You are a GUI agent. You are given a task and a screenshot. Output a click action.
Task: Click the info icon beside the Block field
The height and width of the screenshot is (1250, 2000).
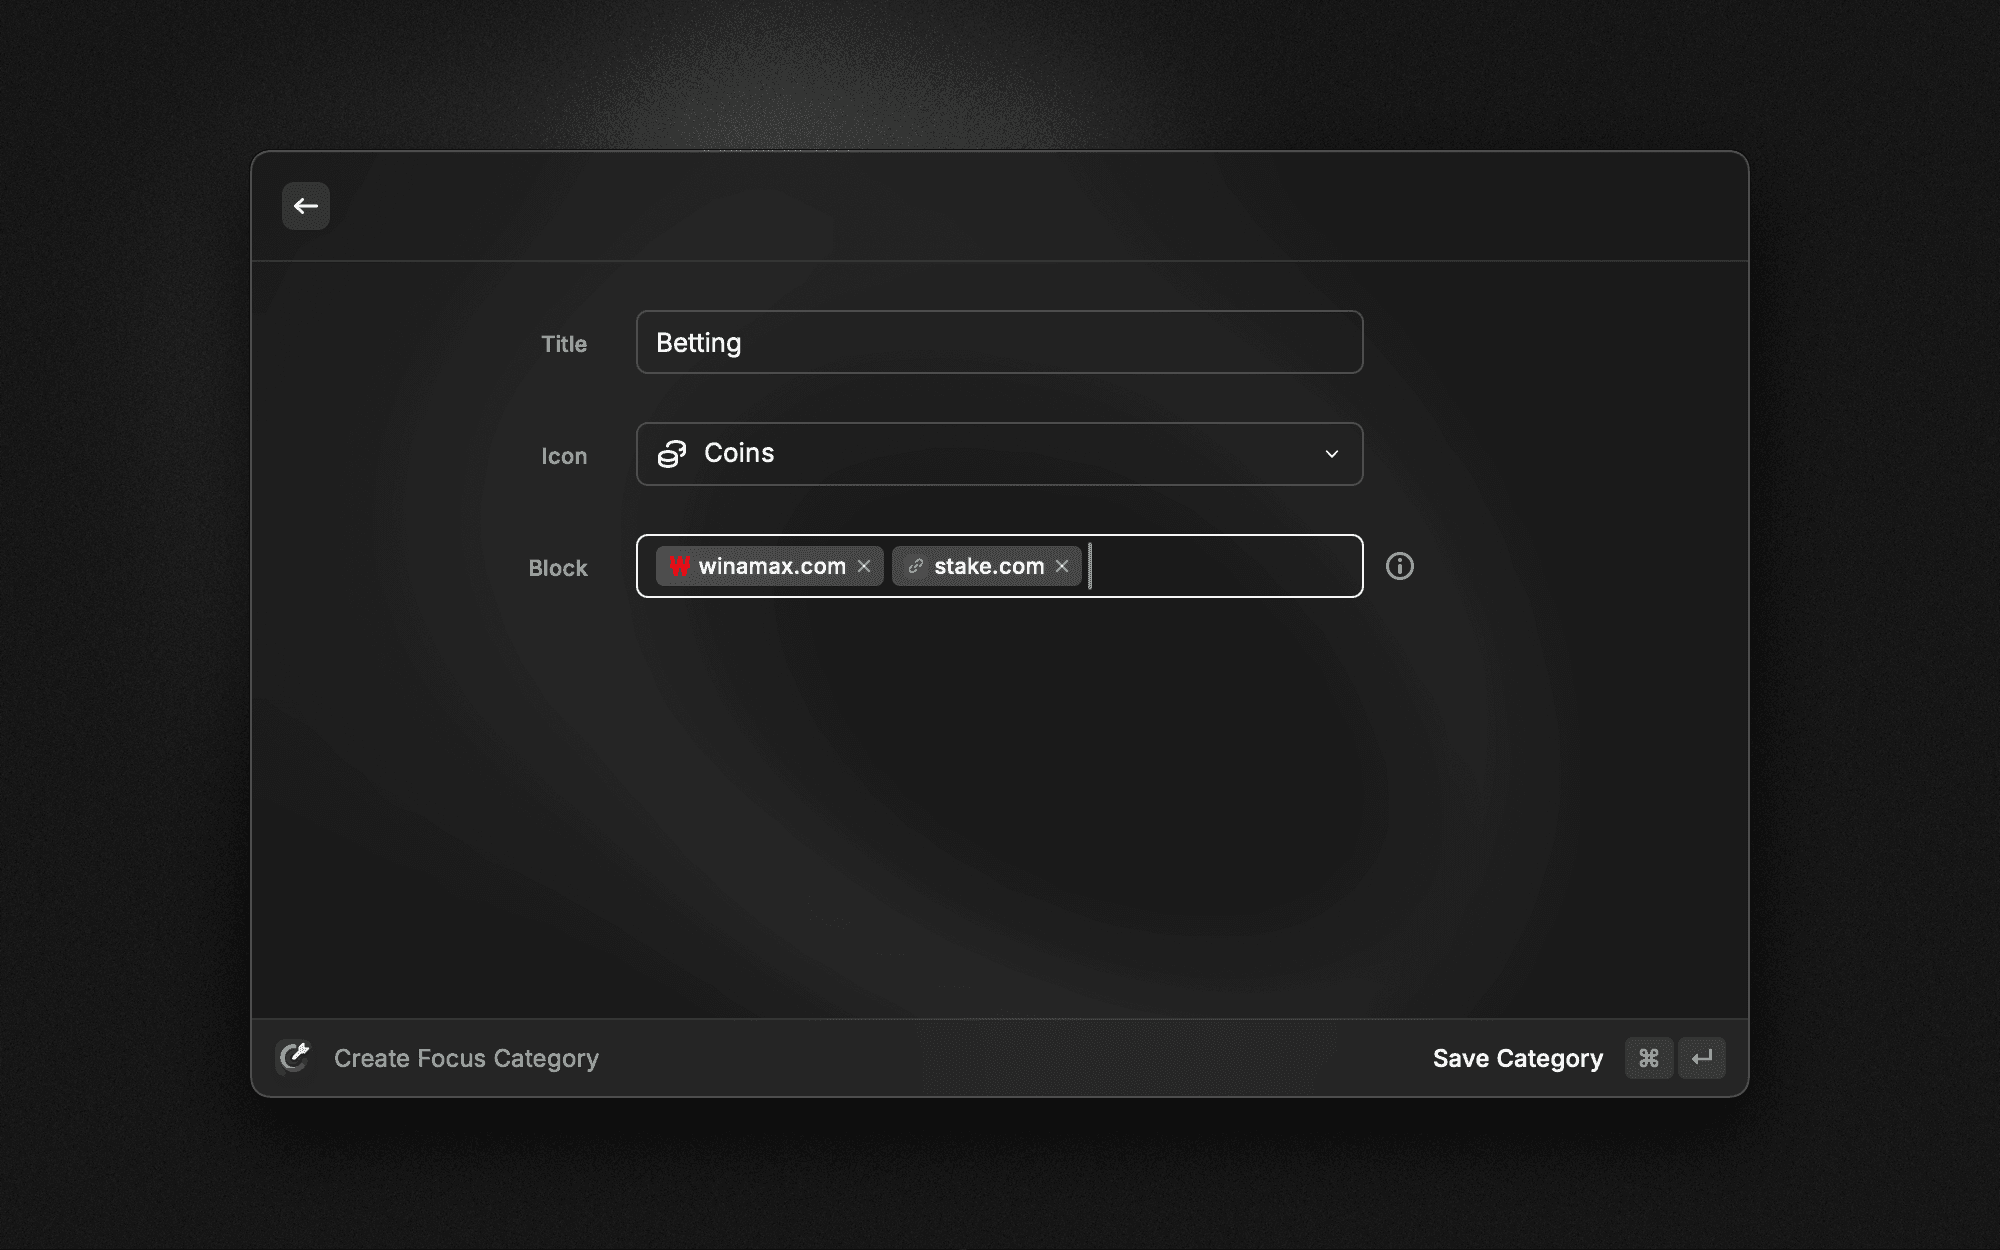[1399, 566]
